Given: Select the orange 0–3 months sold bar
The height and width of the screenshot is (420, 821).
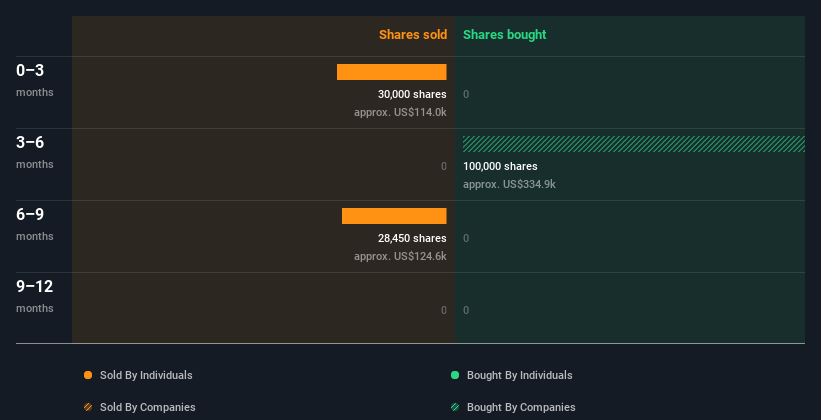Looking at the screenshot, I should pos(391,72).
